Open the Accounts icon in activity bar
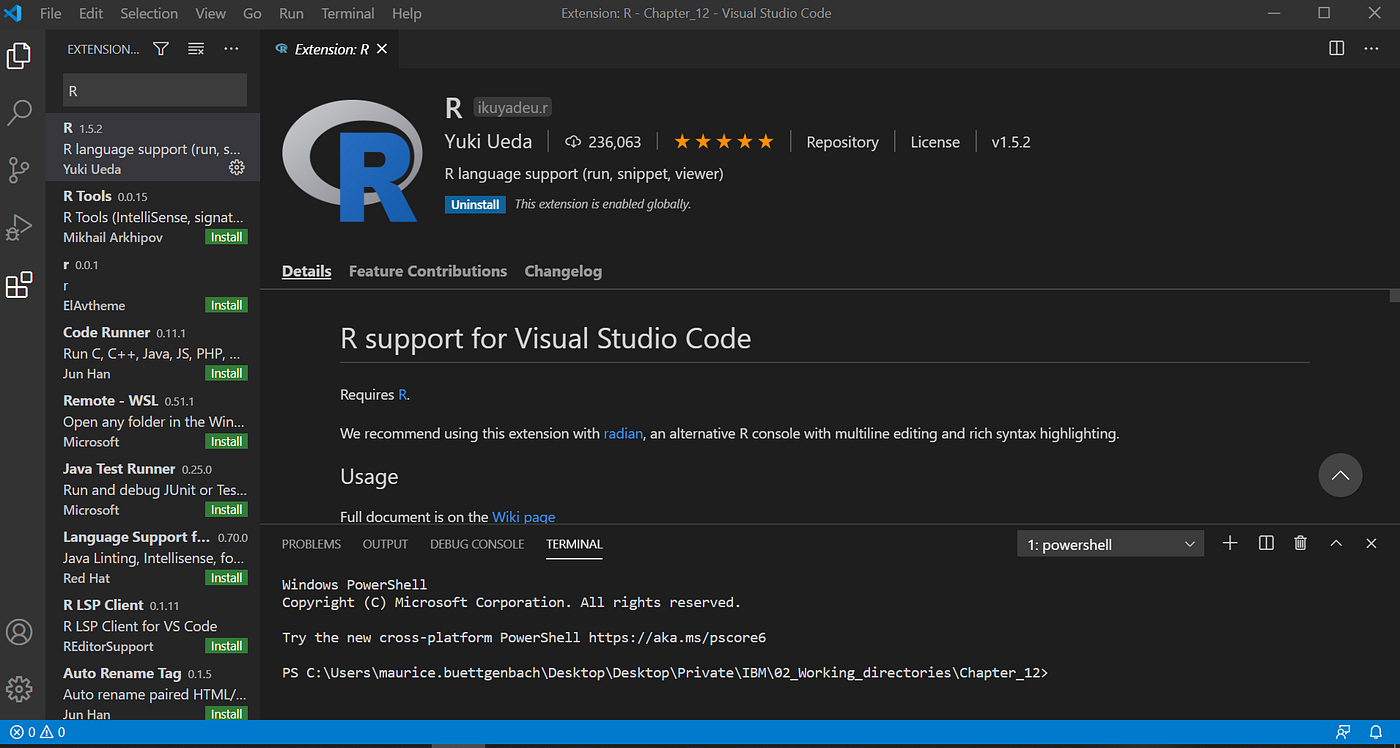The width and height of the screenshot is (1400, 748). [19, 632]
